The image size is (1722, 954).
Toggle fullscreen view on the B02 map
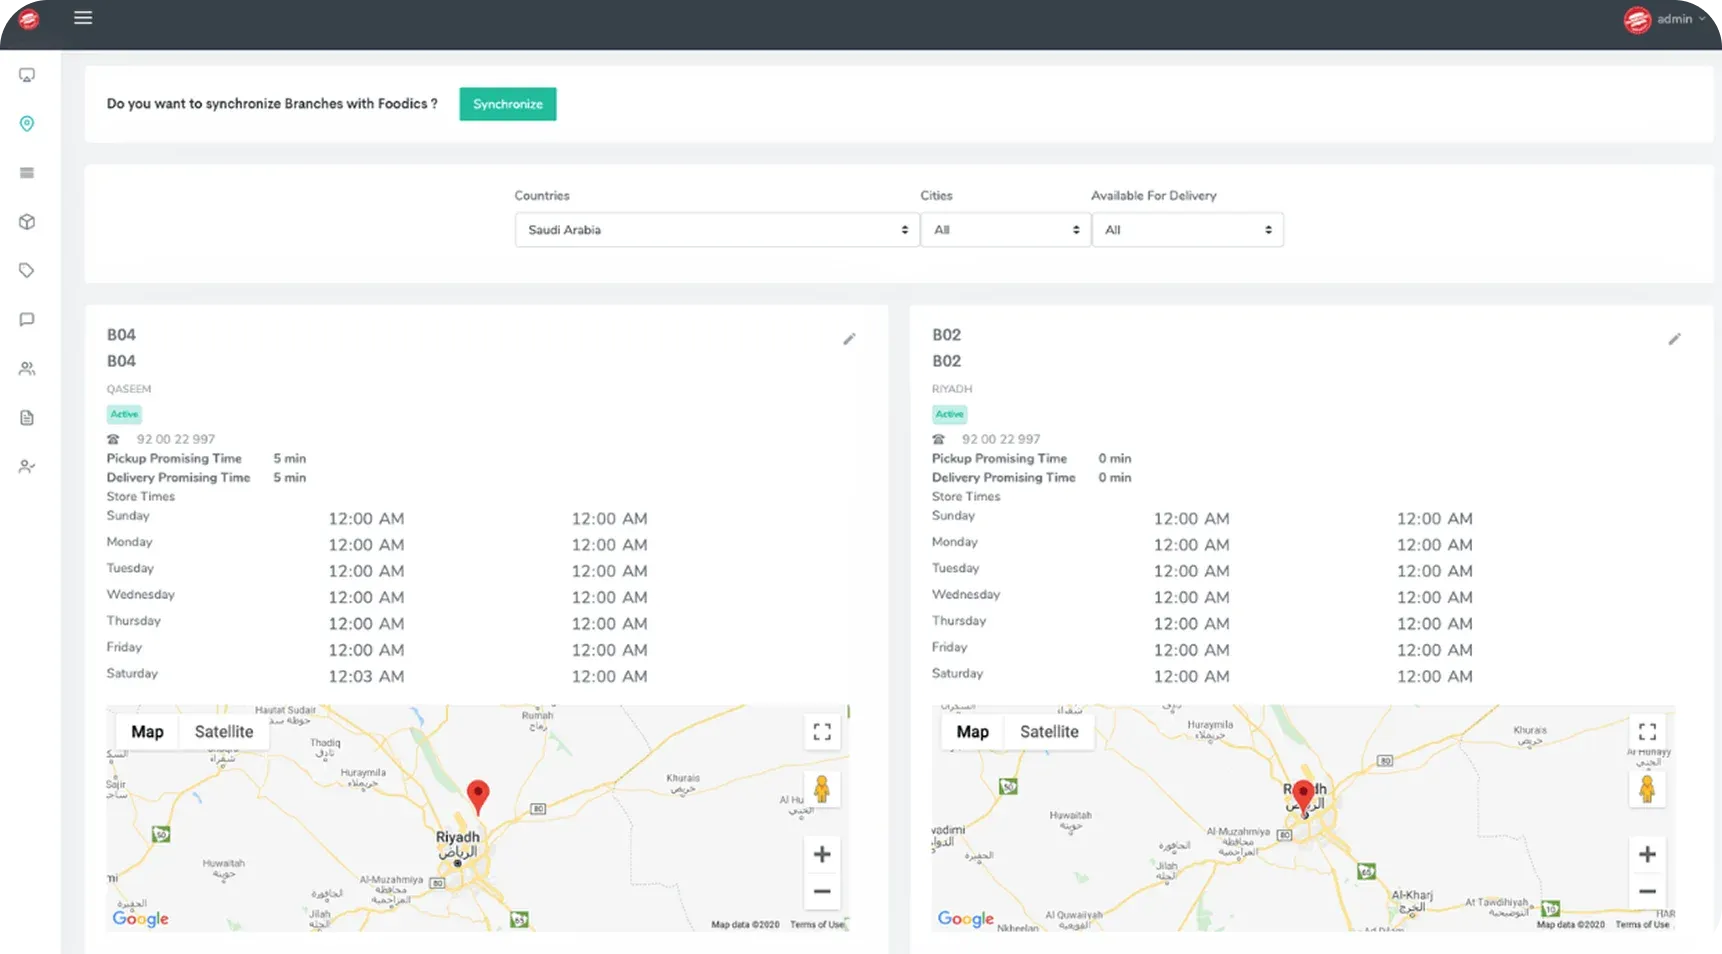coord(1647,732)
